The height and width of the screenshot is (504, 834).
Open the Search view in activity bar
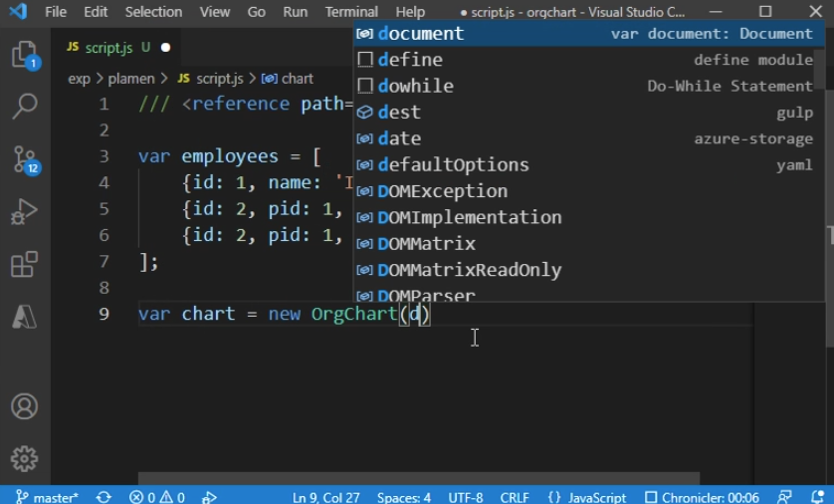[x=24, y=106]
